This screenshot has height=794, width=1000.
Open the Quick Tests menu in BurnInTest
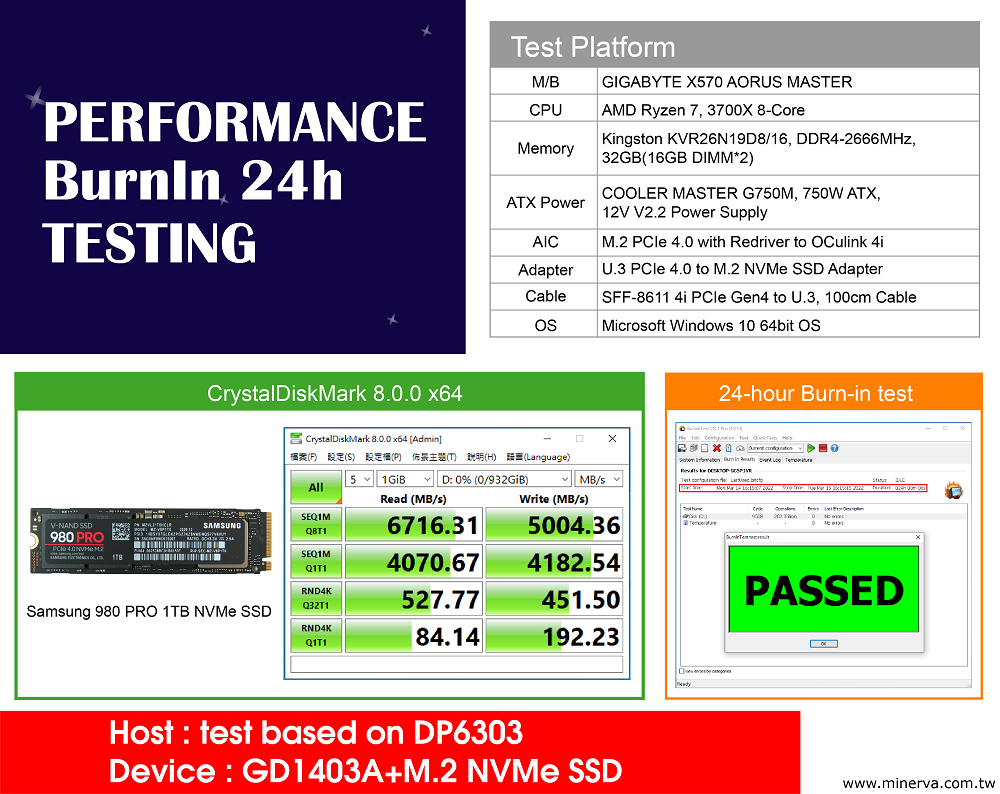tap(765, 437)
